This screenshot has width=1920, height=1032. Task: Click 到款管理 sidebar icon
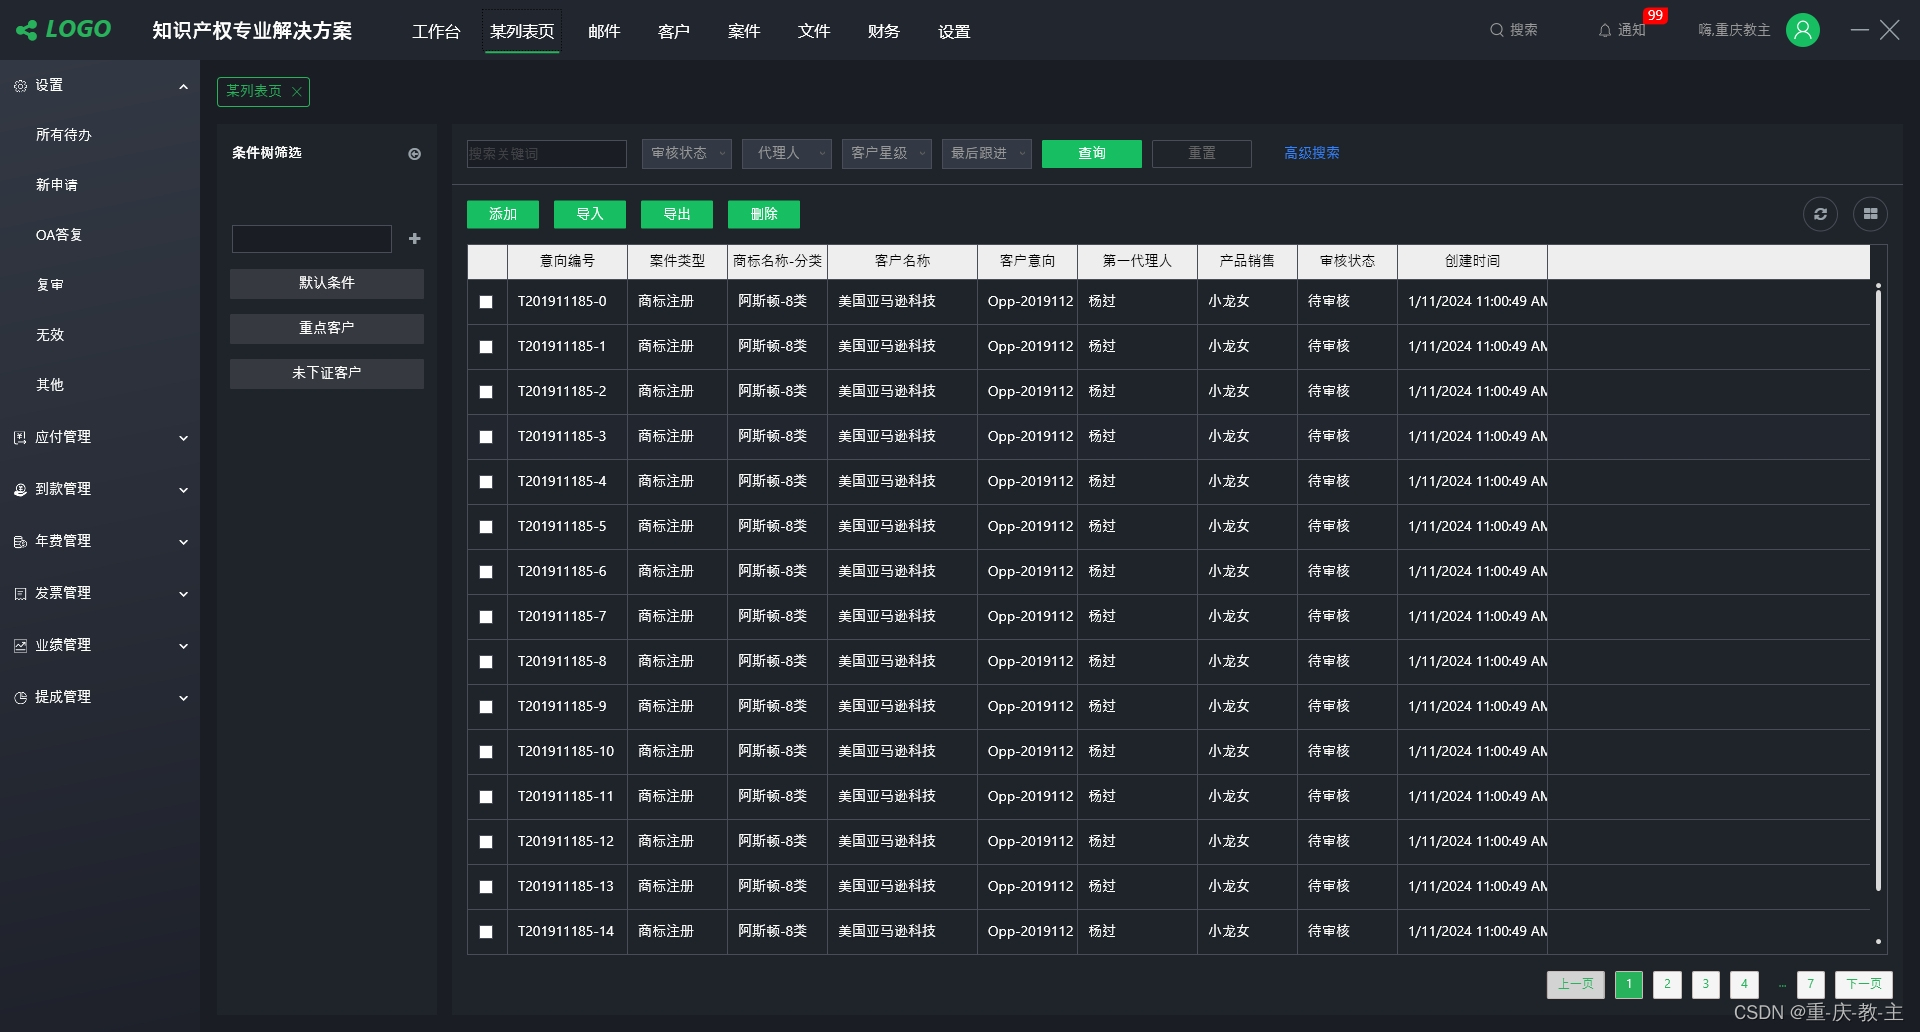pyautogui.click(x=20, y=490)
